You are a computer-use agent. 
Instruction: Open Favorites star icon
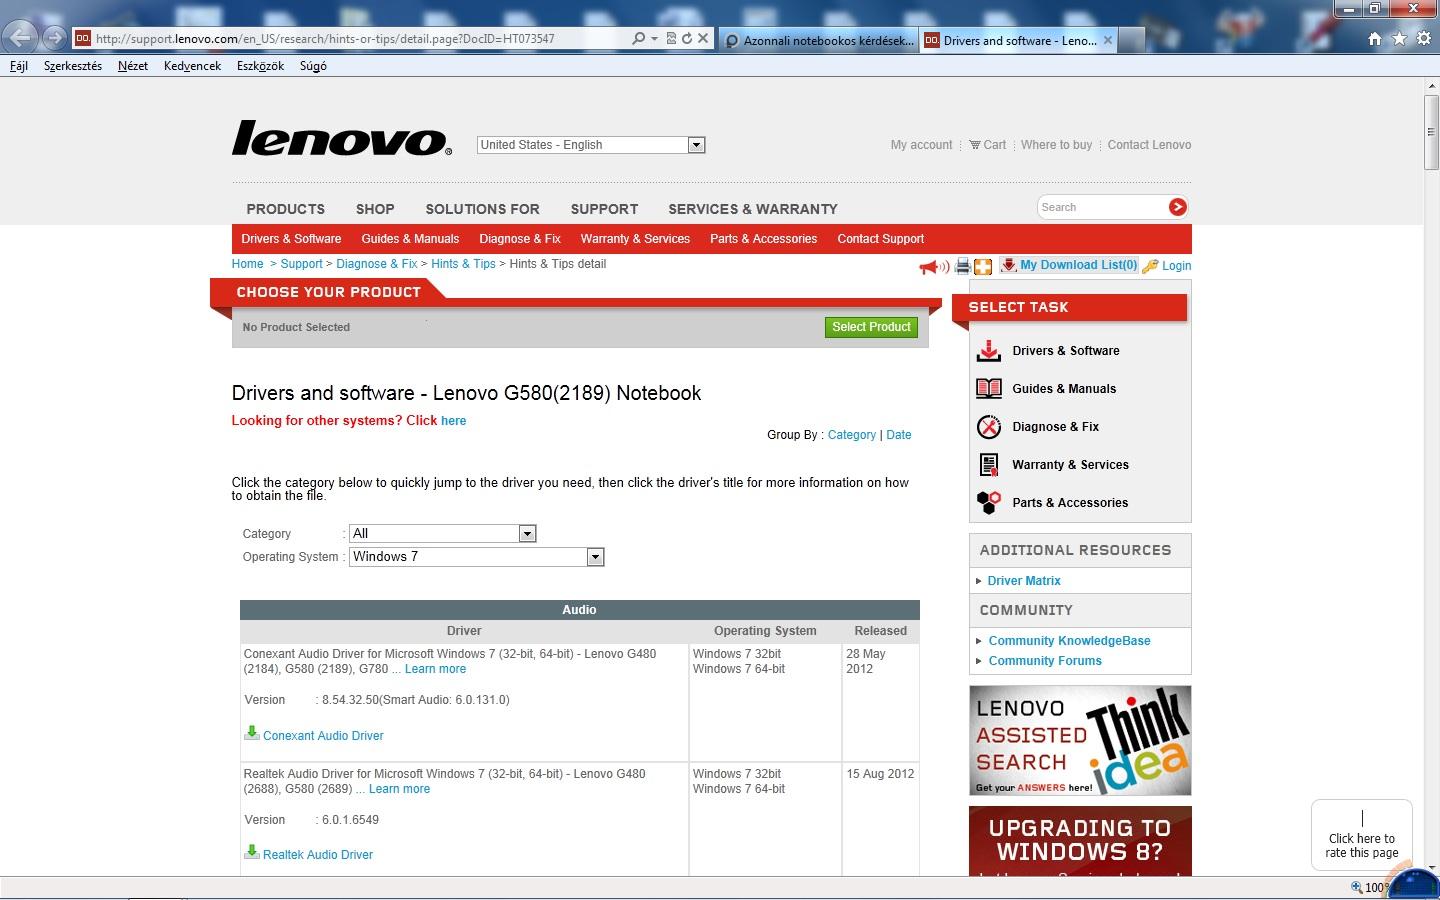point(1399,38)
